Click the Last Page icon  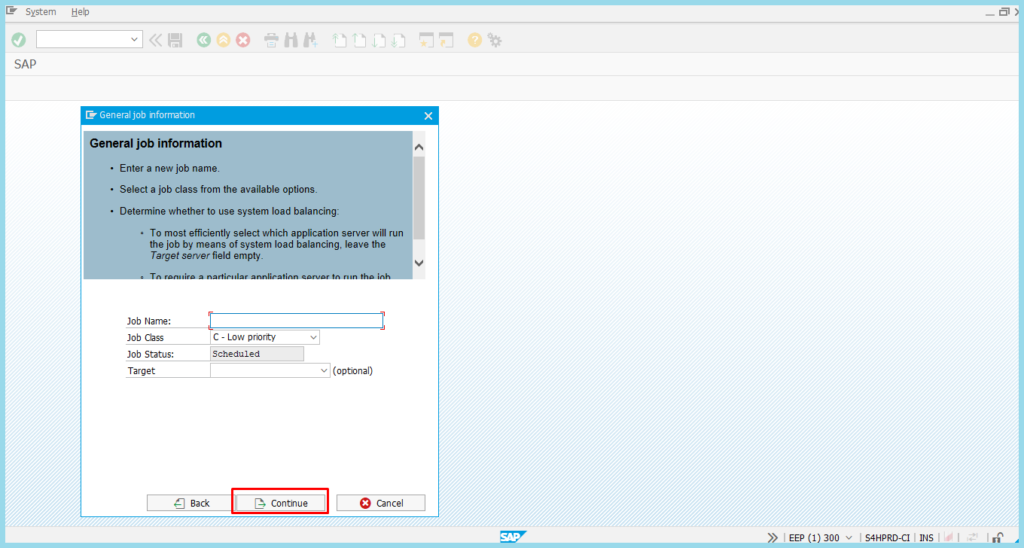398,40
